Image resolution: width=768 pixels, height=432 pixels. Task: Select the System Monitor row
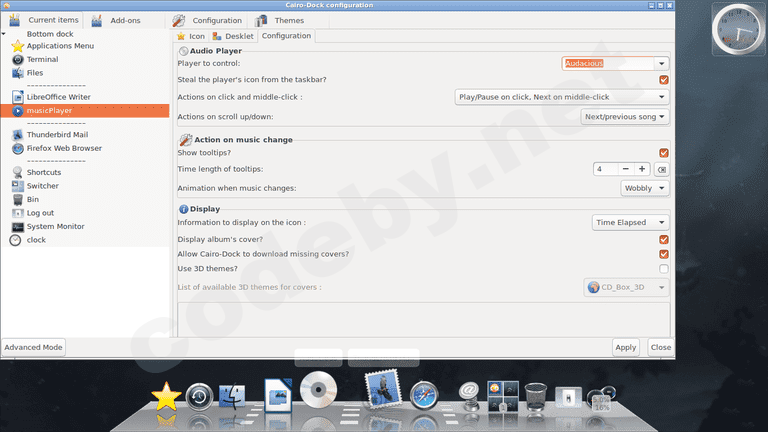coord(85,227)
